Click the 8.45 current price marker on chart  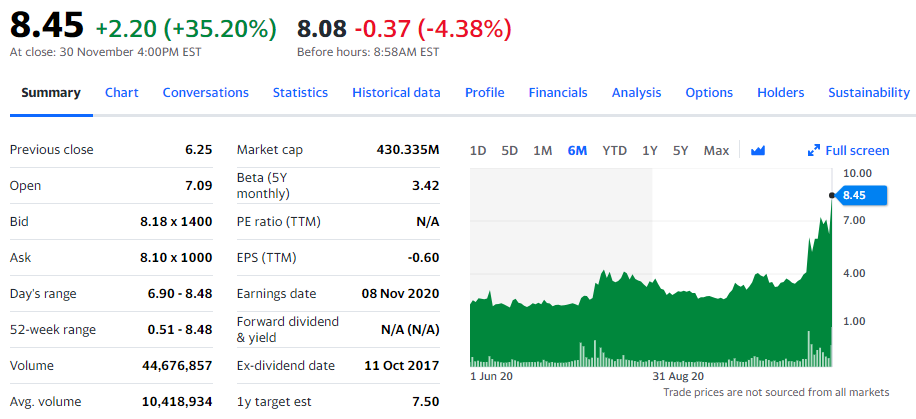coord(854,195)
